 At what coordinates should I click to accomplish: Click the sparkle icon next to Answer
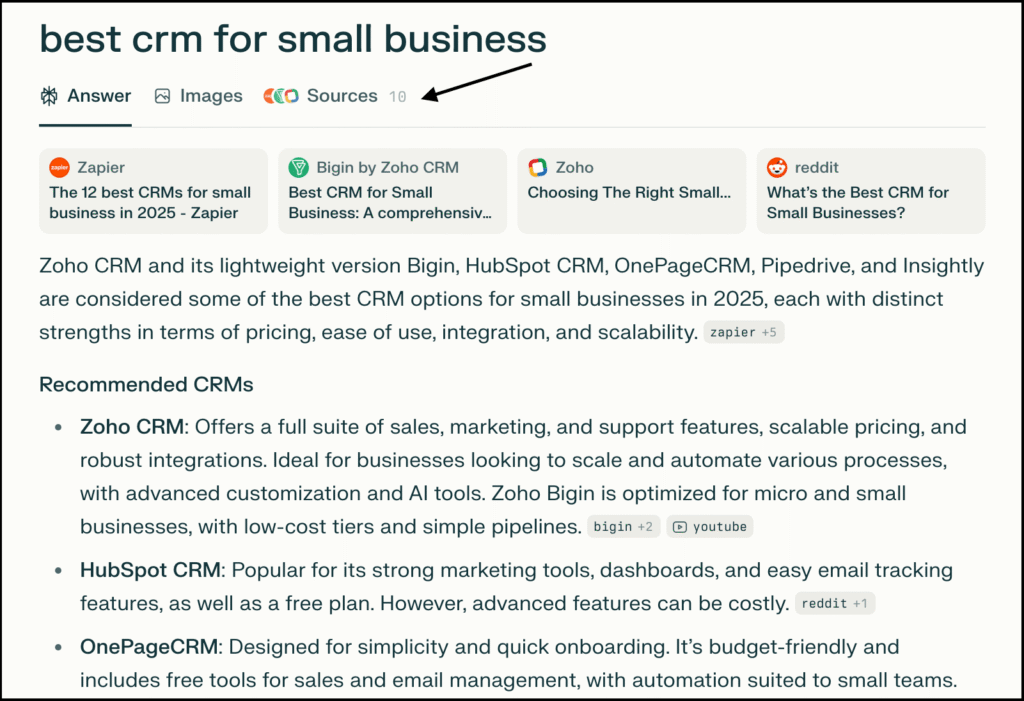pyautogui.click(x=47, y=95)
